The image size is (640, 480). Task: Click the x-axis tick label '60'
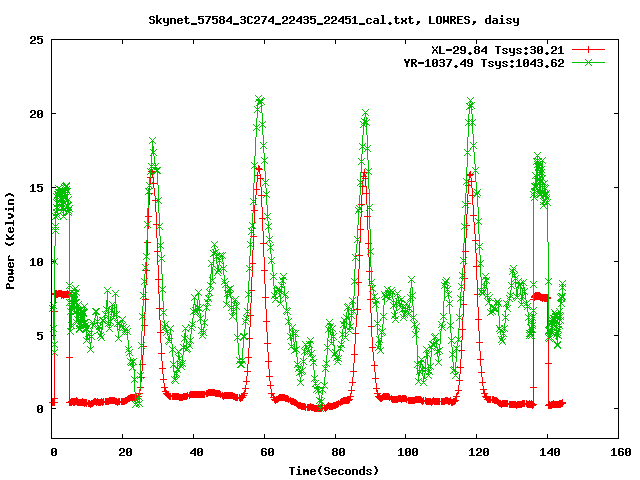pos(267,452)
